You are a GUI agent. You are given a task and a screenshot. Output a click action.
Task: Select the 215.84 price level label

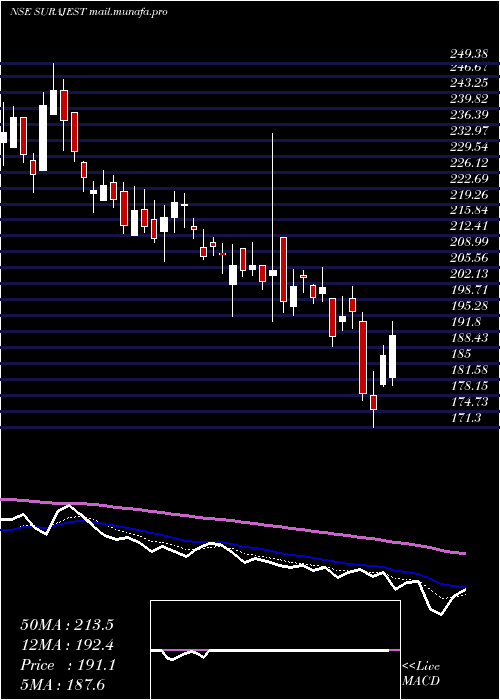[x=469, y=211]
